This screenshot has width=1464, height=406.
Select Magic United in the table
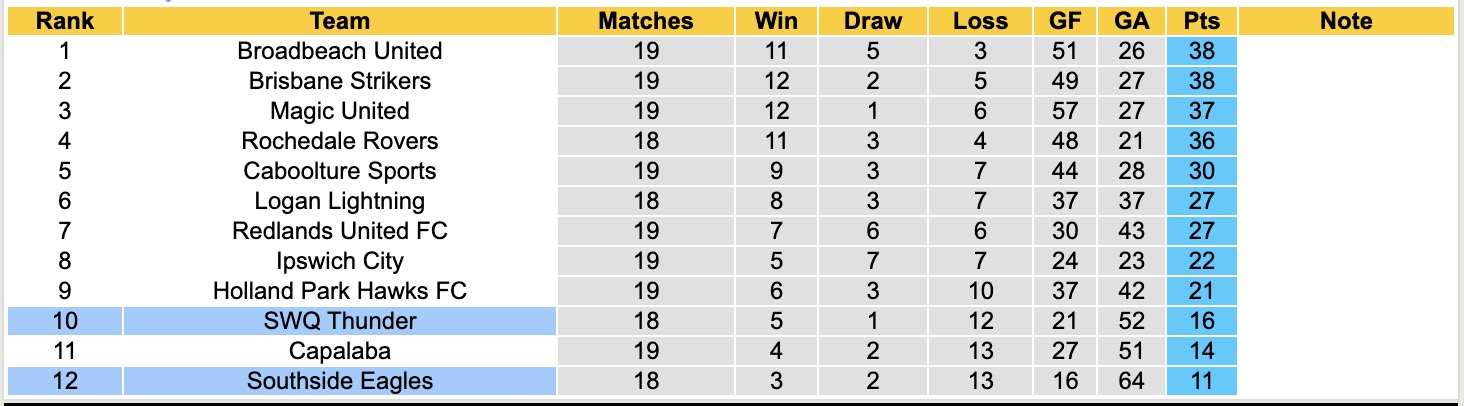(340, 111)
